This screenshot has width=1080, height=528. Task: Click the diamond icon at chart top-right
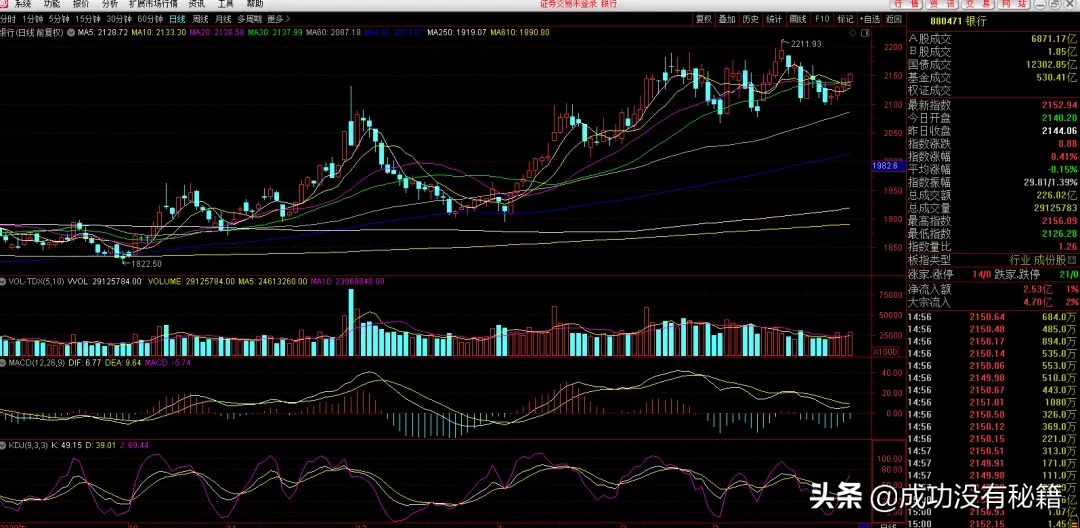(x=854, y=32)
